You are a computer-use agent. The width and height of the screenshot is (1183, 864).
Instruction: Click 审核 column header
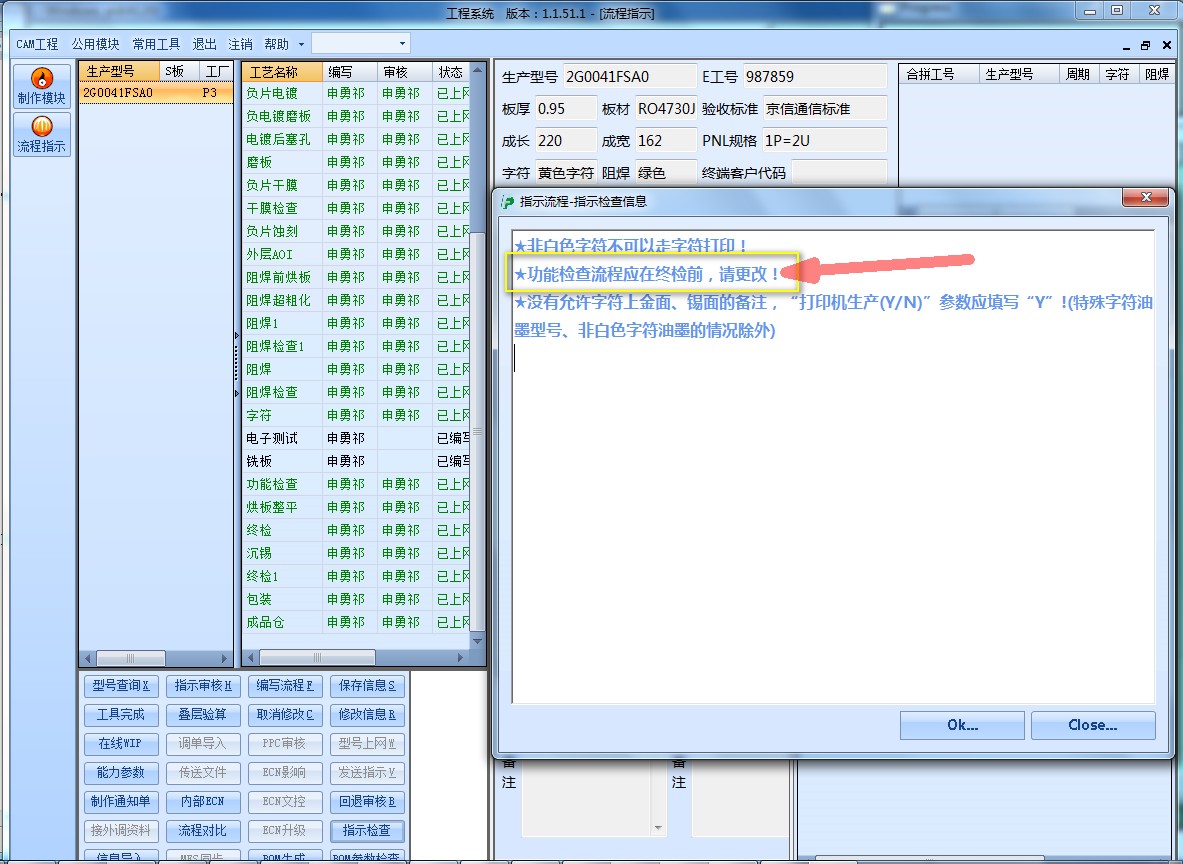(404, 72)
